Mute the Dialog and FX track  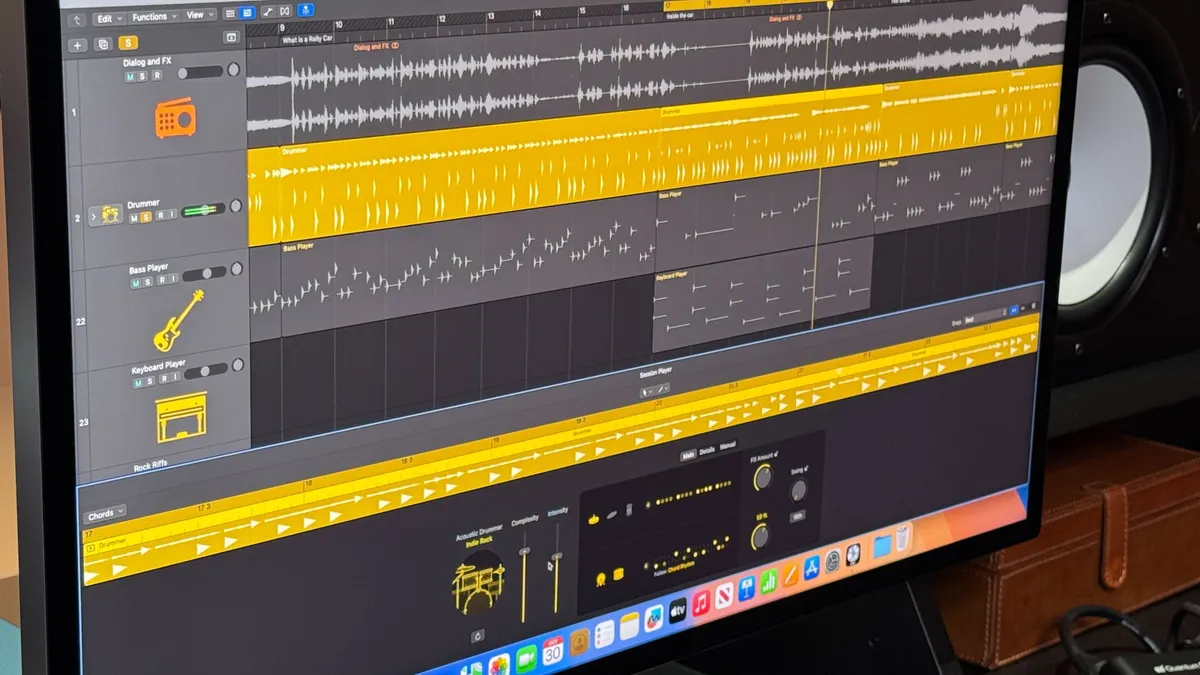(x=130, y=76)
